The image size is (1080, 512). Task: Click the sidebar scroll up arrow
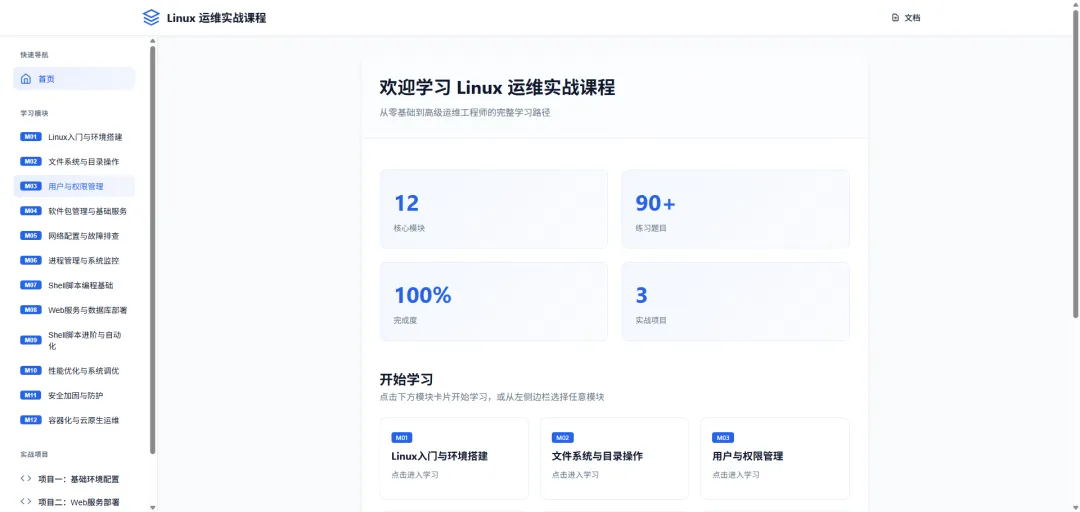(x=153, y=41)
